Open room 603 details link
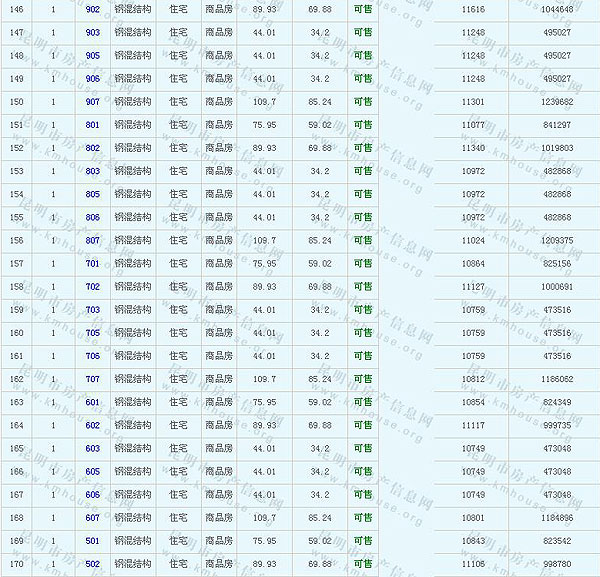Viewport: 600px width, 577px height. click(x=93, y=448)
